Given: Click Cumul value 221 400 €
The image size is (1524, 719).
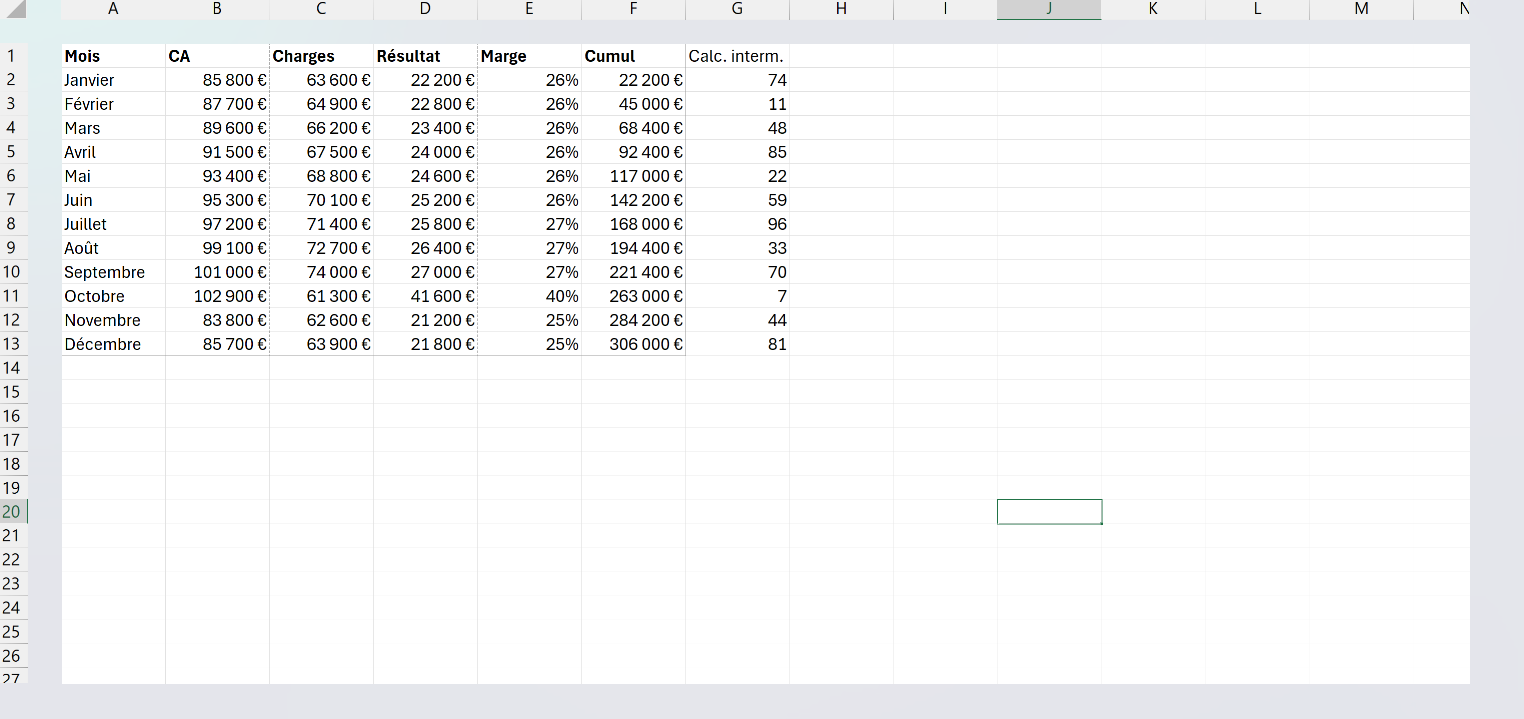Looking at the screenshot, I should click(x=633, y=272).
